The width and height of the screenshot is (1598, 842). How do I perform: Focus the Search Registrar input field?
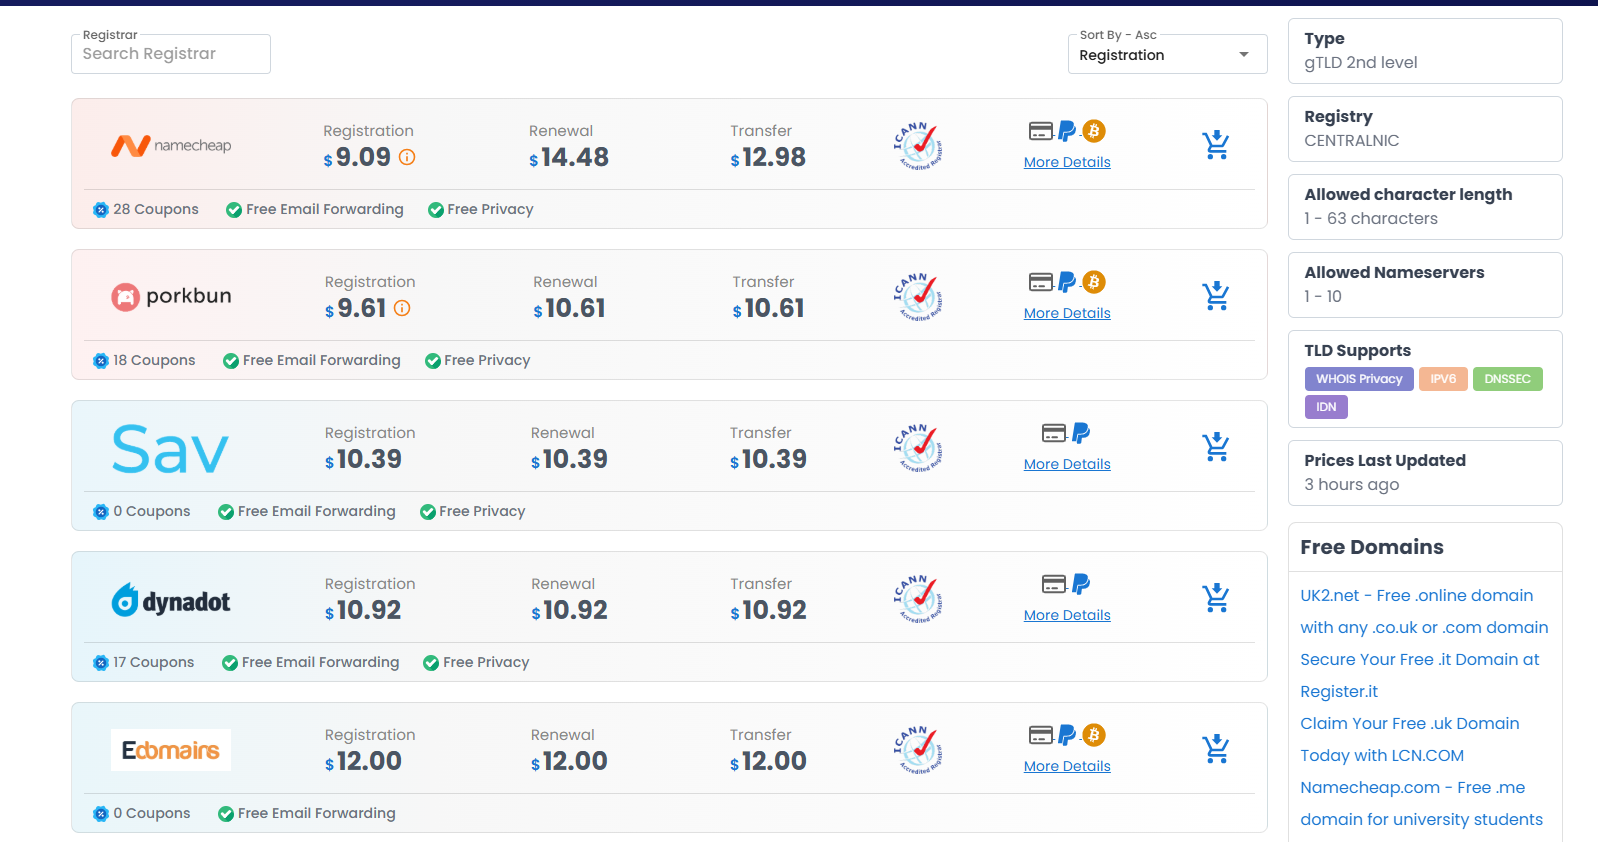tap(171, 54)
